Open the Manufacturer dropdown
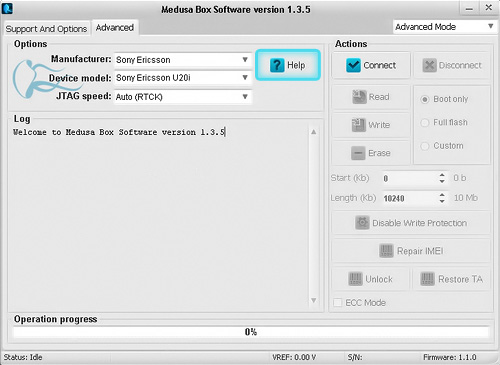Viewport: 500px width, 365px height. pyautogui.click(x=183, y=60)
